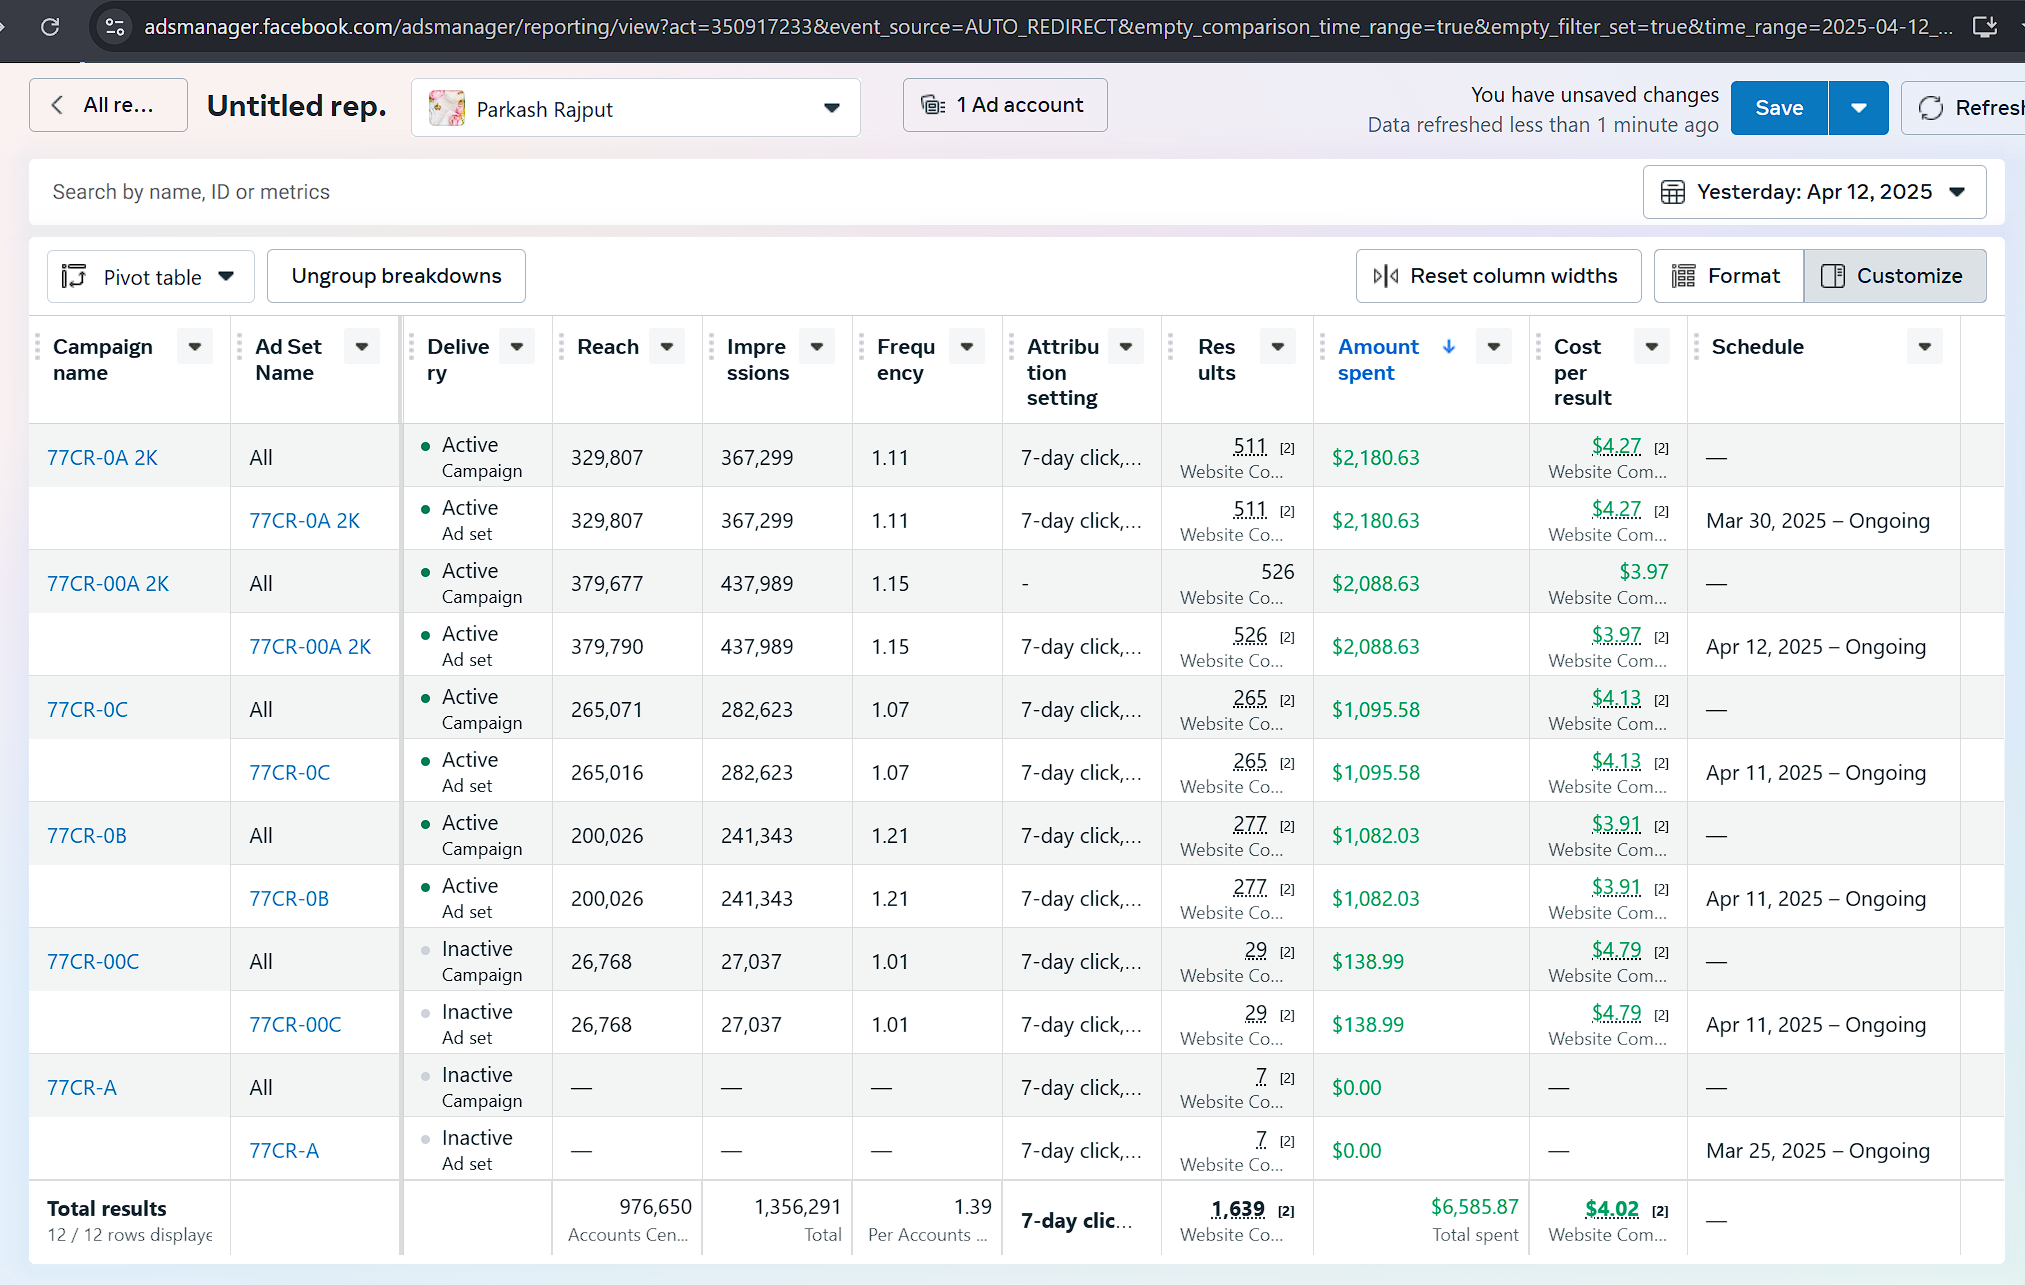Click the 1 Ad account button

[x=1004, y=105]
